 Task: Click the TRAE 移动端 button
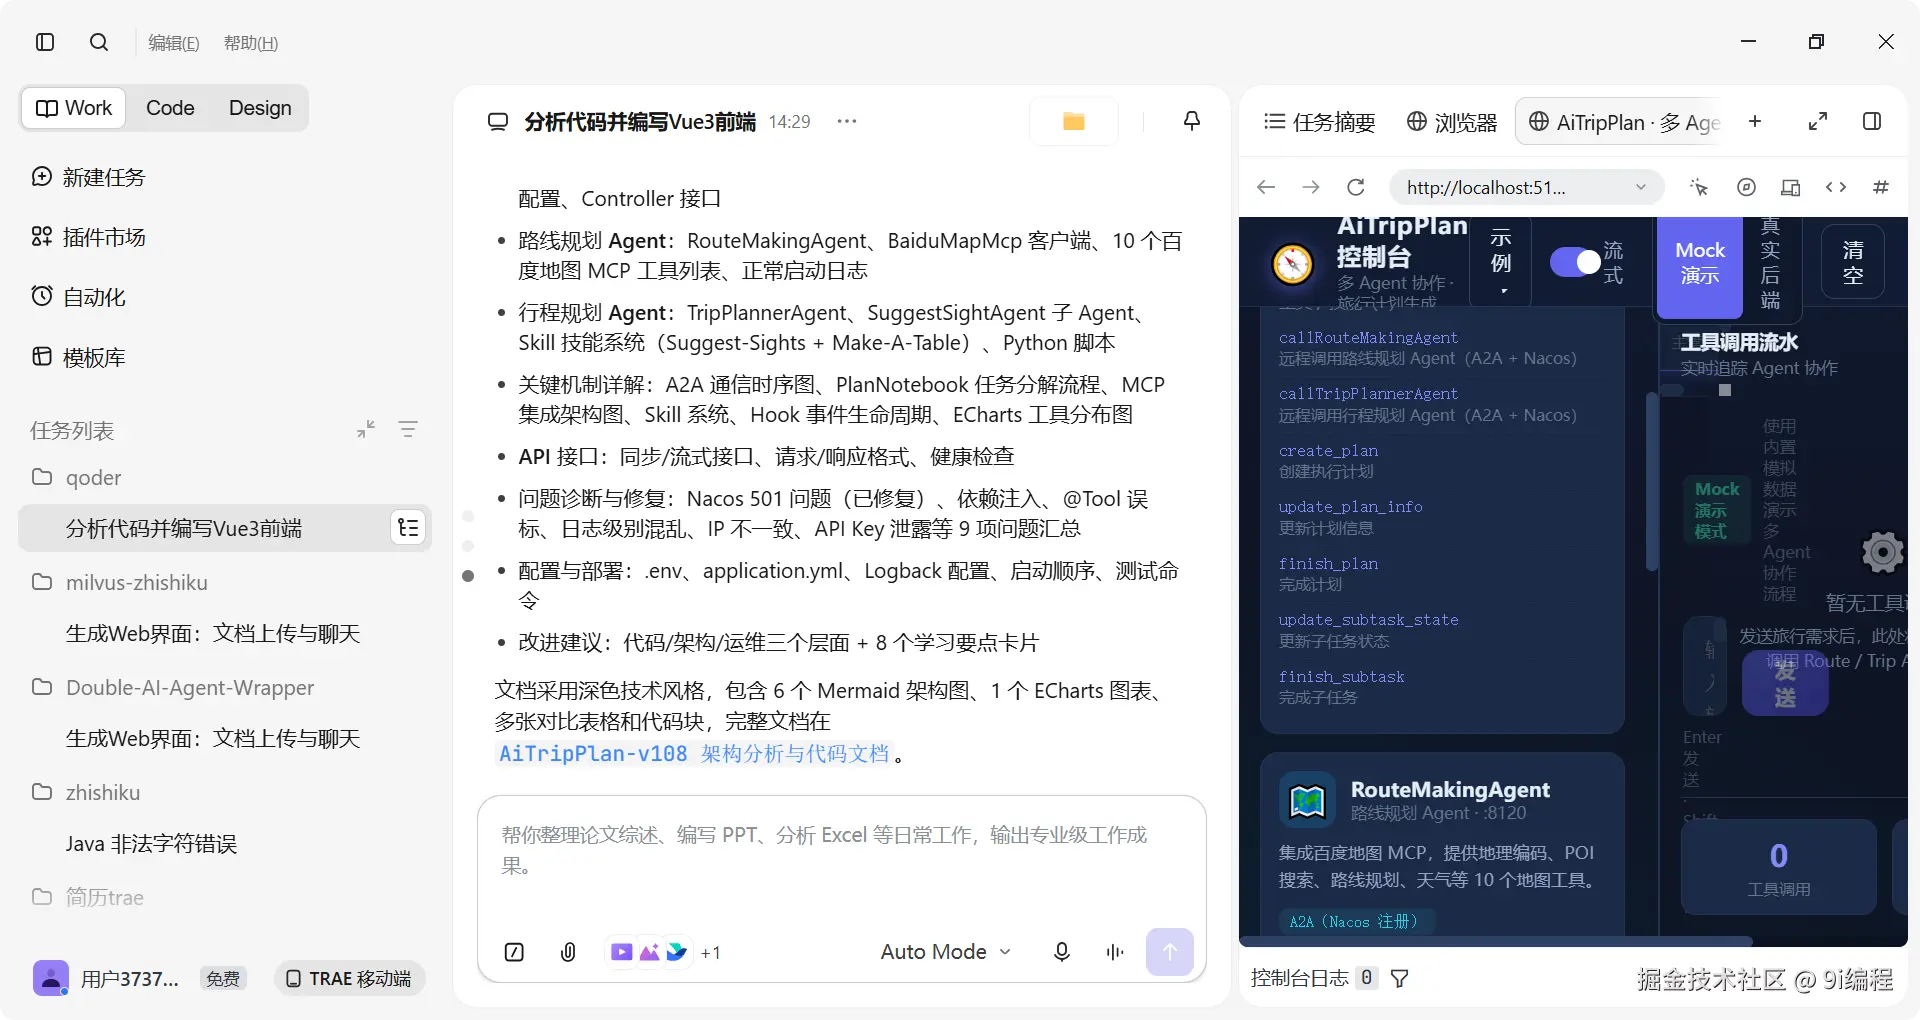click(349, 978)
